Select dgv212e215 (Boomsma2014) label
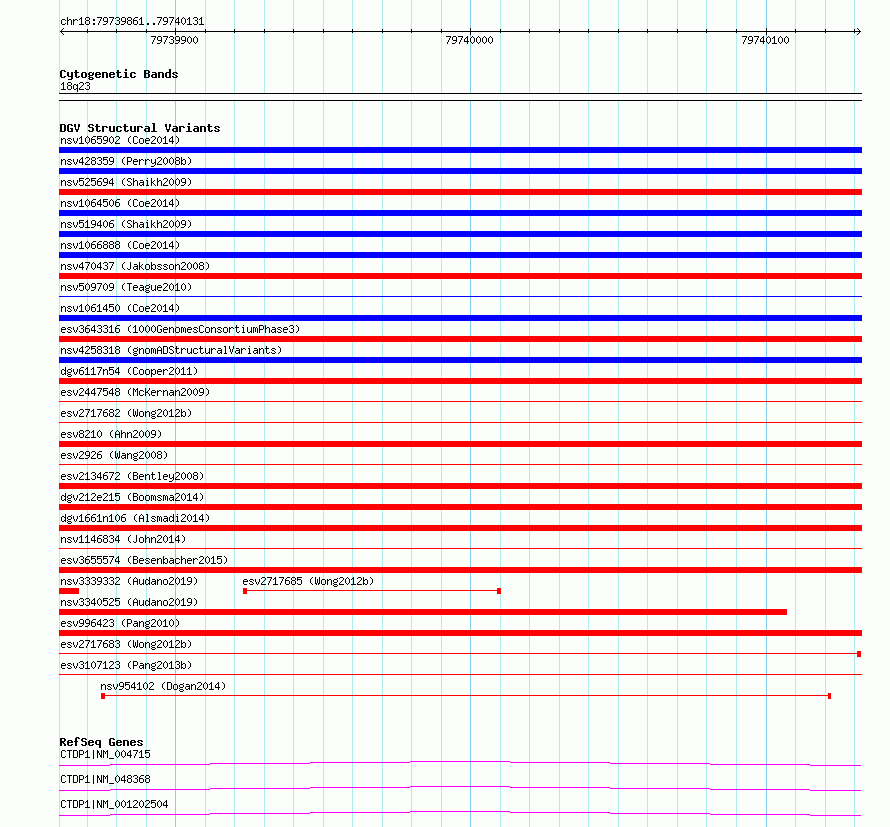The height and width of the screenshot is (827, 890). [x=132, y=497]
